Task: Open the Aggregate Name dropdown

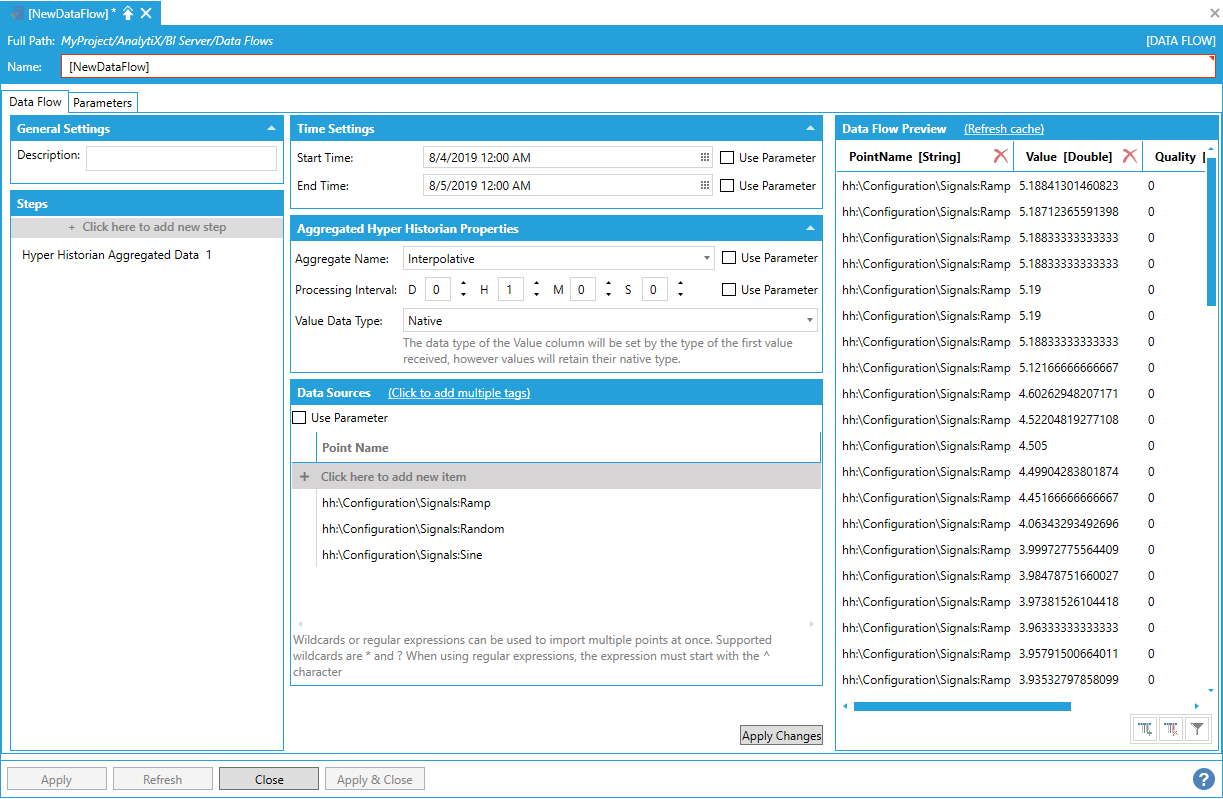Action: tap(708, 258)
